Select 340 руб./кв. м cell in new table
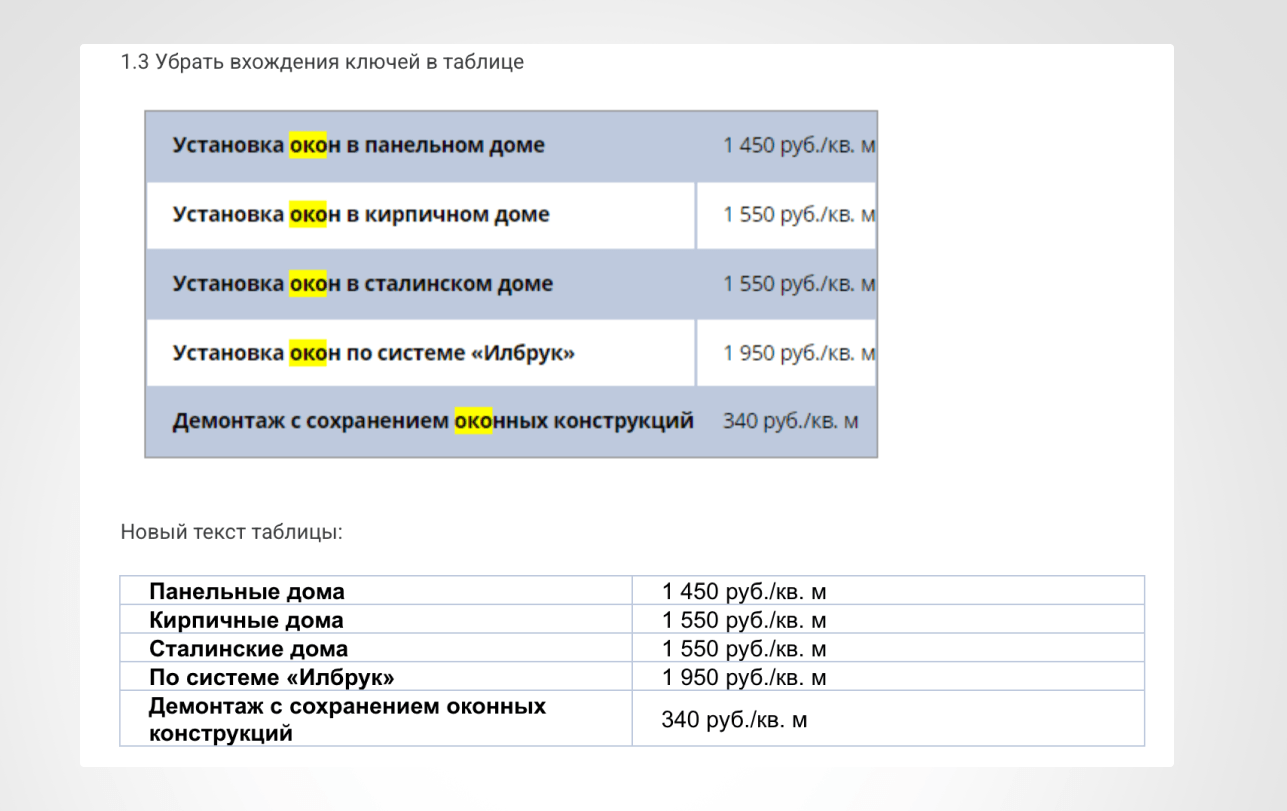 [x=888, y=719]
